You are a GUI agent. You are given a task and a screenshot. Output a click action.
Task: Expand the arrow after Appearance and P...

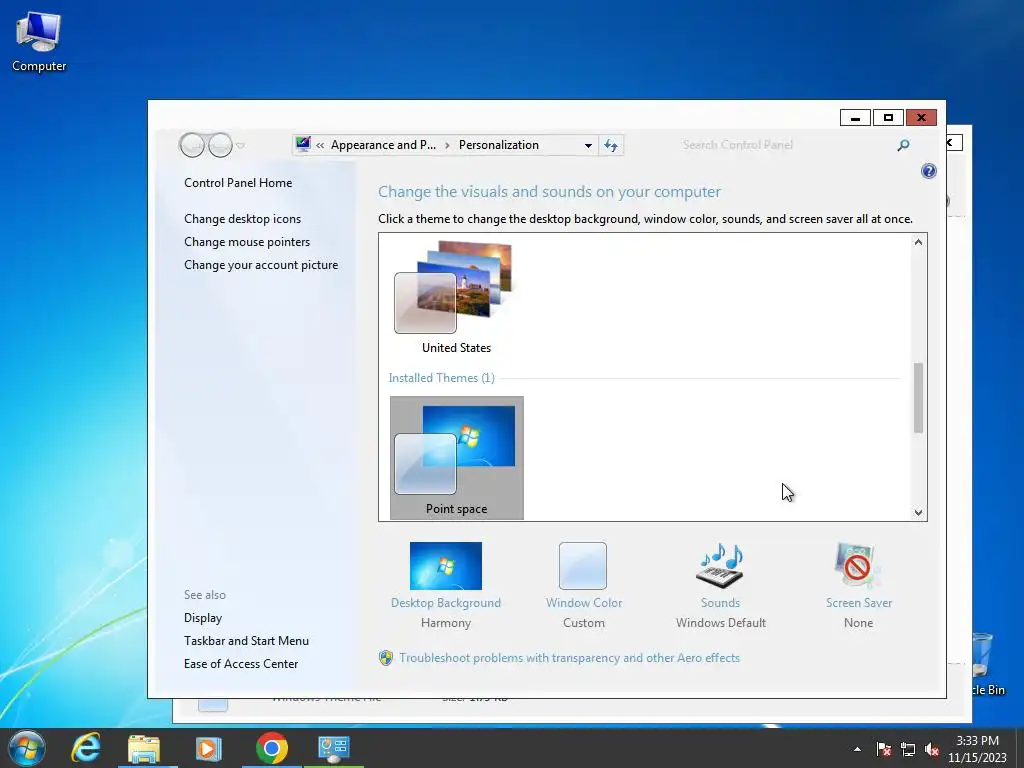click(x=447, y=145)
